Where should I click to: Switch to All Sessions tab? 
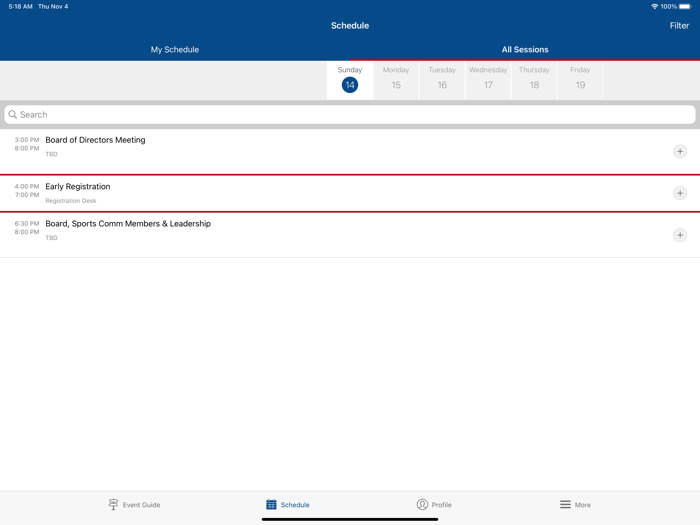click(525, 49)
